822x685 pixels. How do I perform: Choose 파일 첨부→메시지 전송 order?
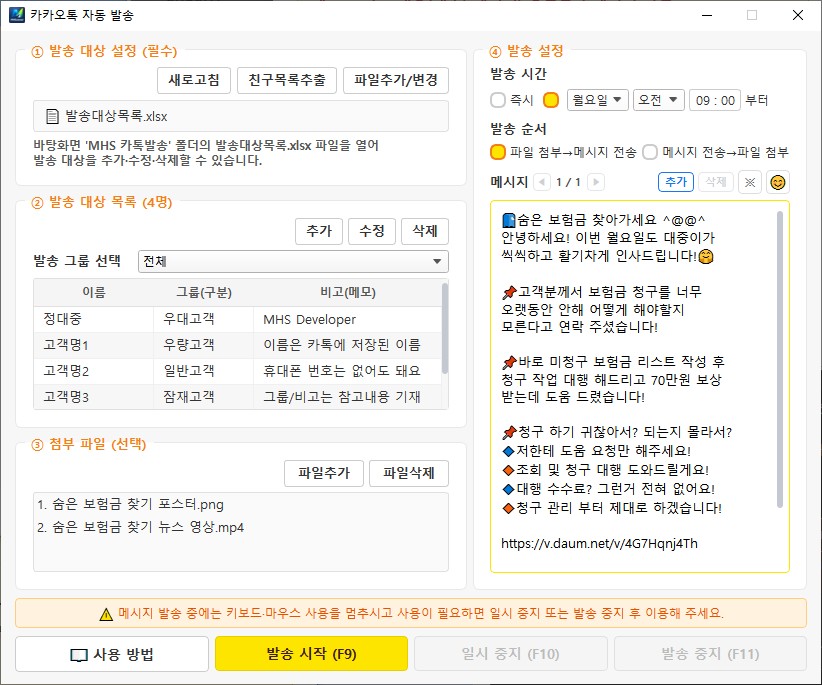(x=497, y=153)
